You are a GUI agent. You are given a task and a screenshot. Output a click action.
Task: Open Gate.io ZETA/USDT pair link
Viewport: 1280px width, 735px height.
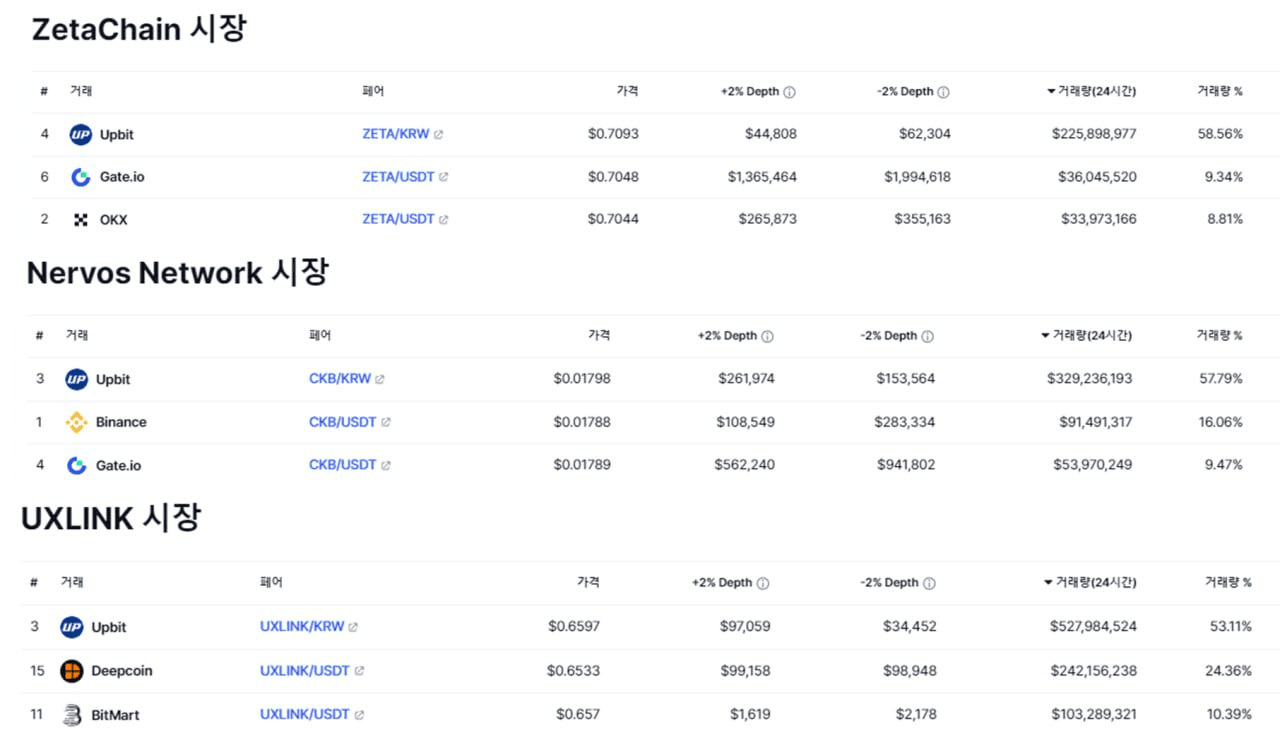point(398,177)
